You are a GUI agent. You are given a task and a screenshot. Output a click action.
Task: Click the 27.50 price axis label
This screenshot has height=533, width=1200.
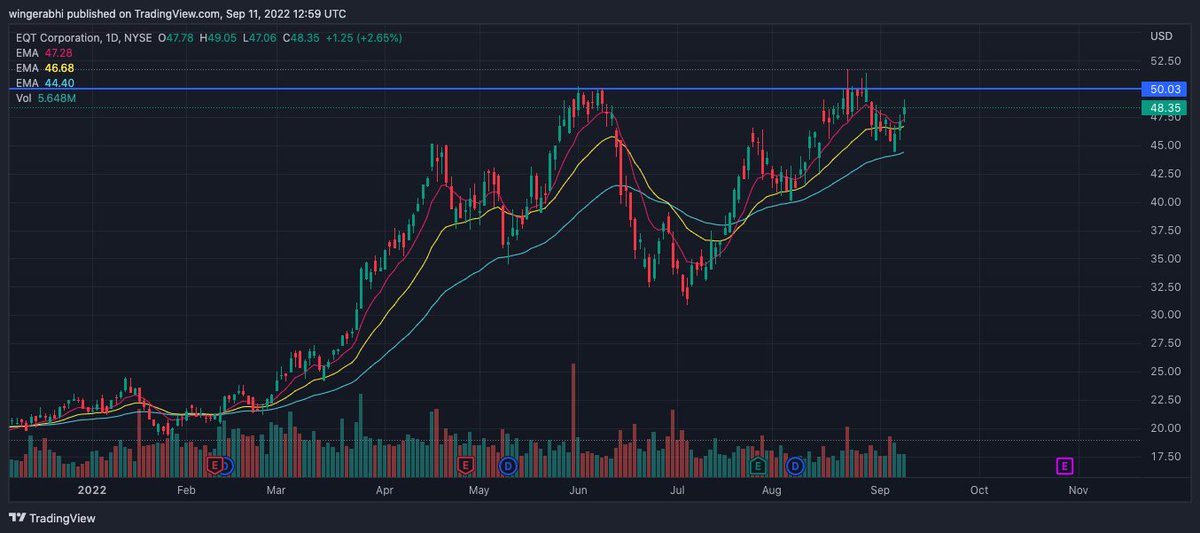pos(1164,344)
